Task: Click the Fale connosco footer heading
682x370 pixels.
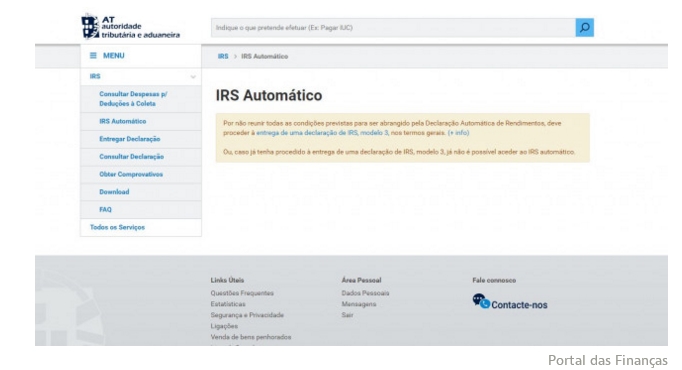Action: [494, 280]
